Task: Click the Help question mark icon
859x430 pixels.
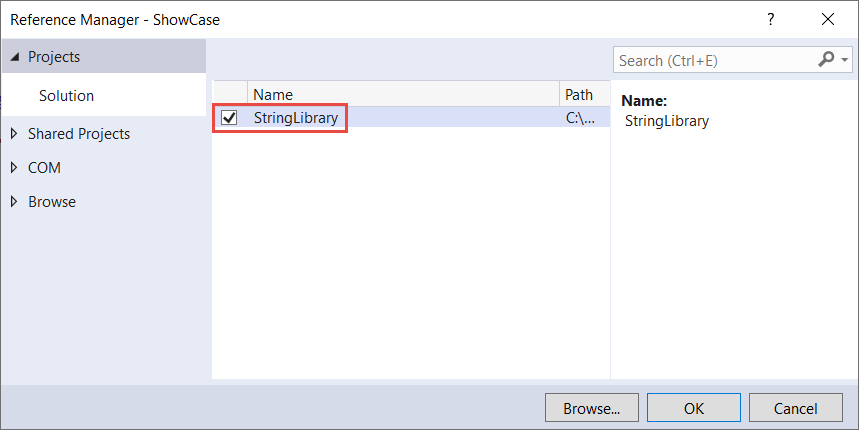Action: (770, 19)
